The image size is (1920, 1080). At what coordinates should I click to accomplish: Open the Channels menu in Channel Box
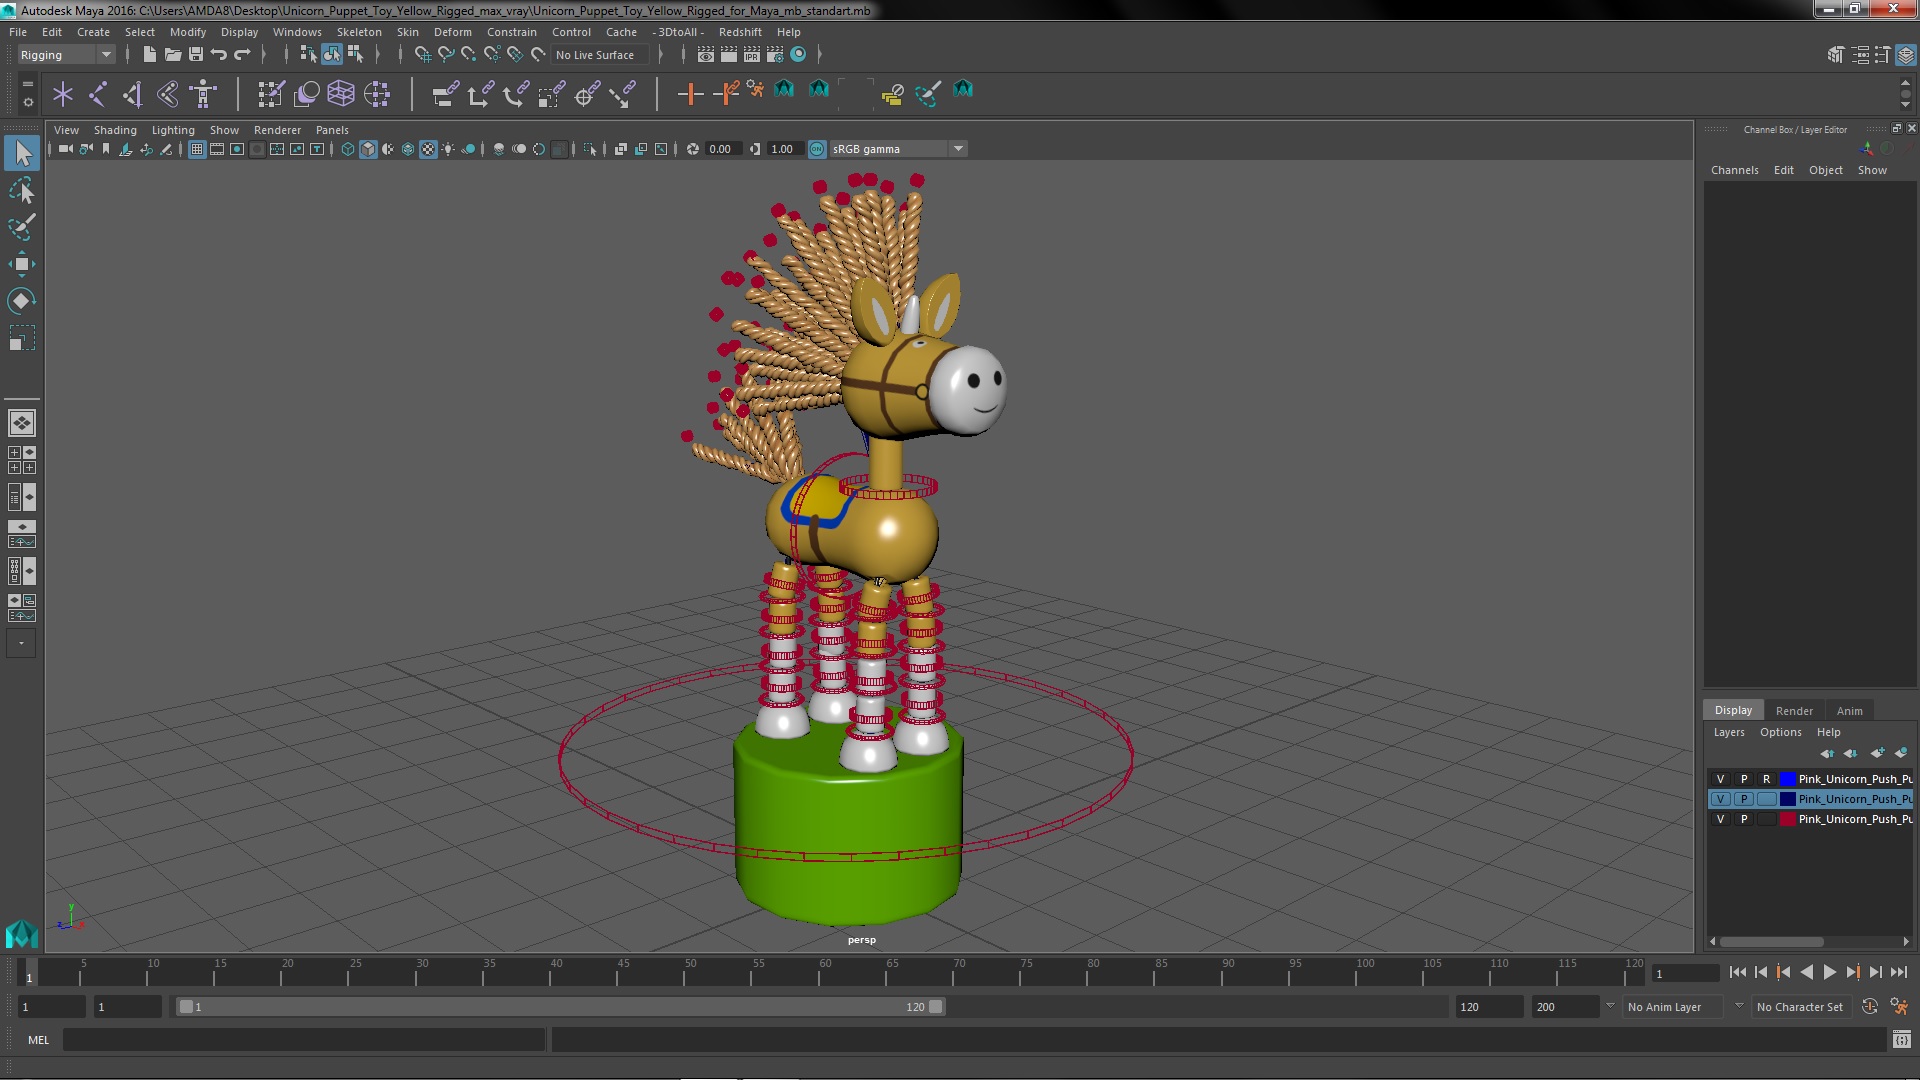click(1734, 170)
